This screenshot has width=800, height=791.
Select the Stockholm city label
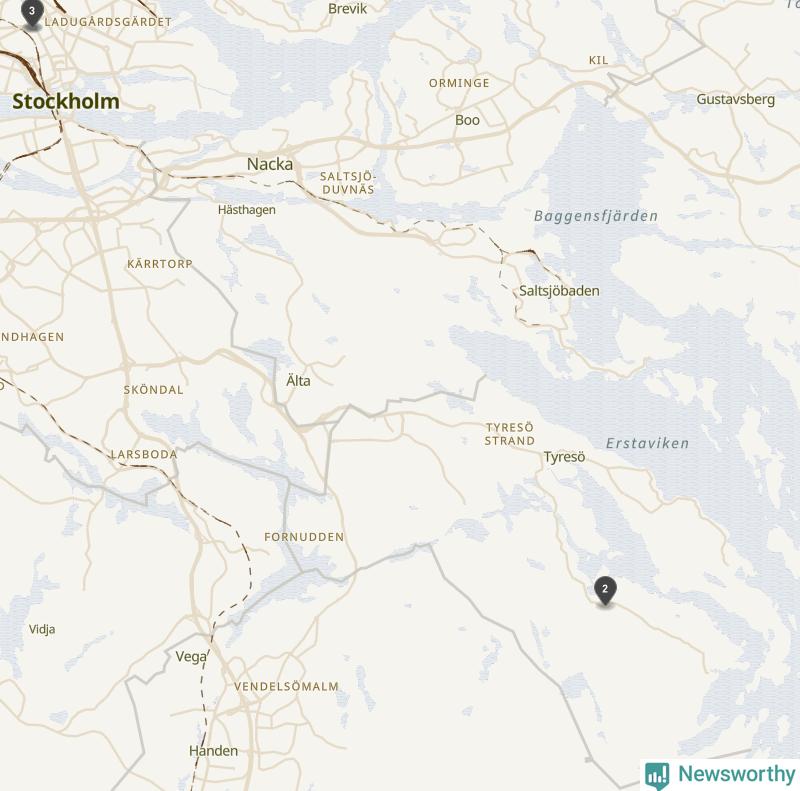[66, 102]
